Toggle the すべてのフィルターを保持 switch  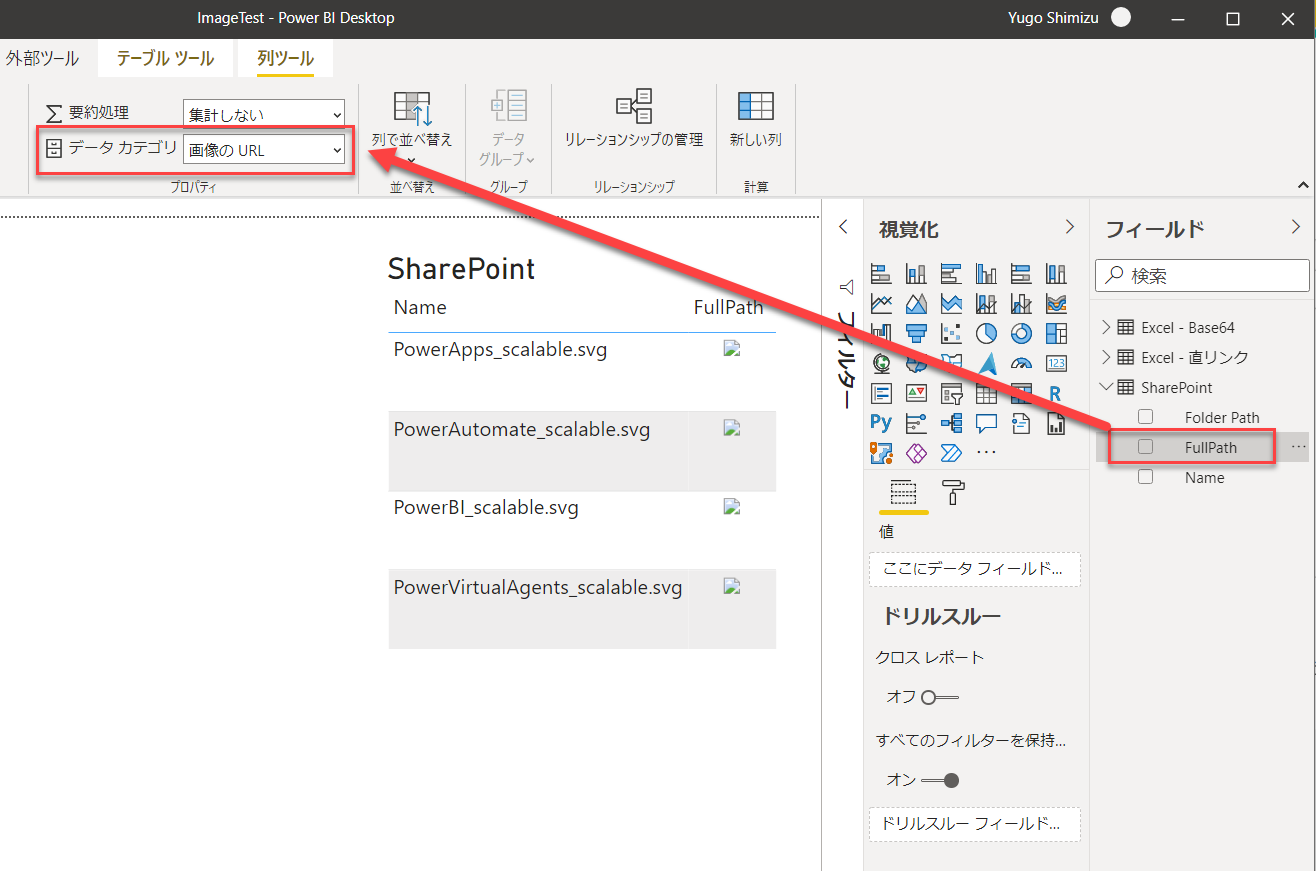coord(940,780)
